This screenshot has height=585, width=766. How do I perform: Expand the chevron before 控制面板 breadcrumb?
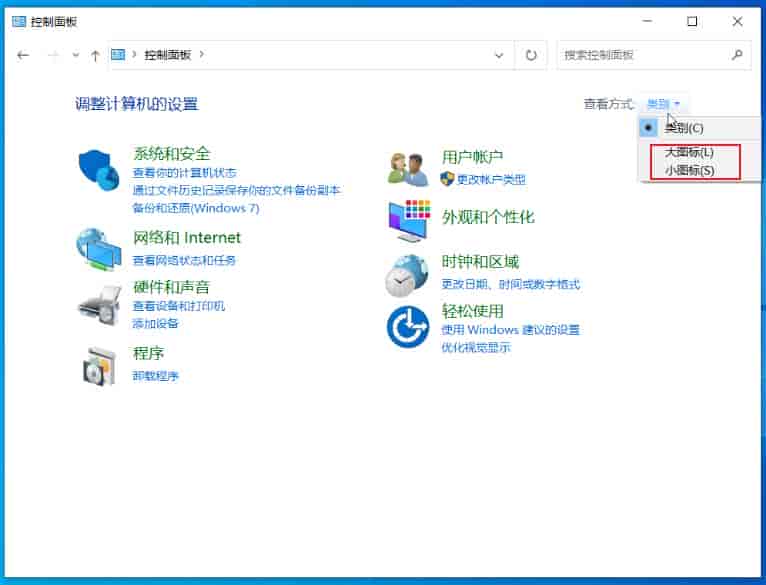[134, 54]
